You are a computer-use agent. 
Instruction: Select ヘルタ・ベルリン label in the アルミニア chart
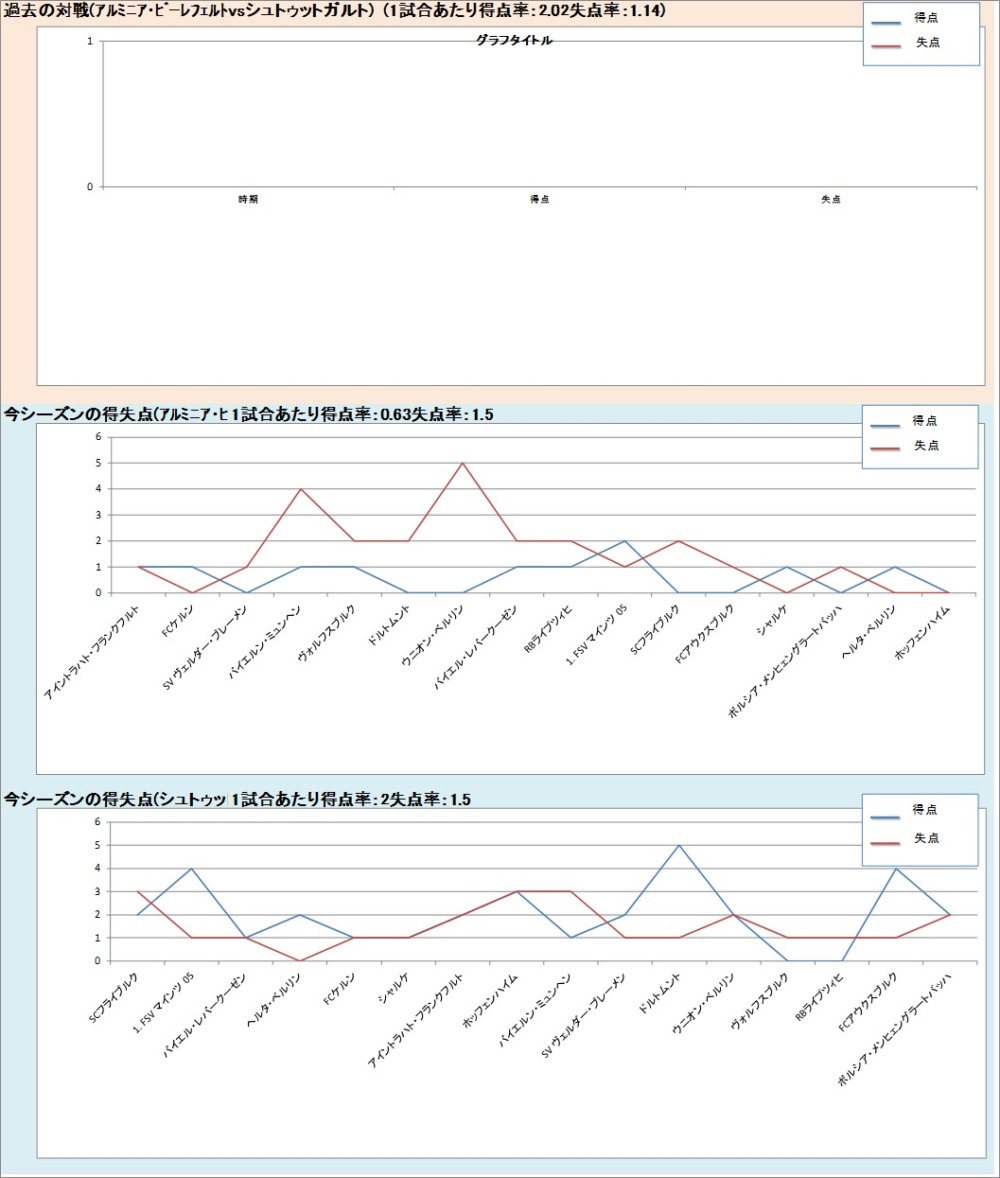click(x=869, y=632)
